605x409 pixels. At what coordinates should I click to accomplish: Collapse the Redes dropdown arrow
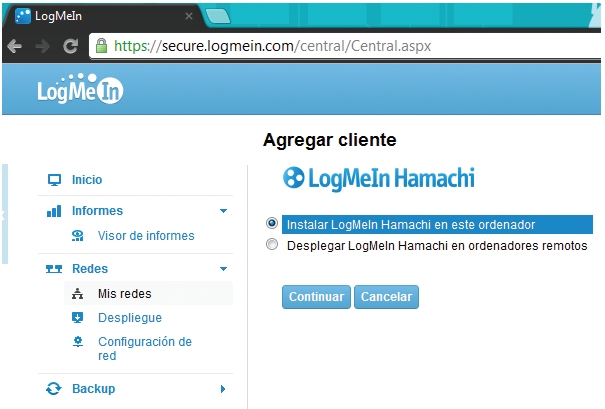point(223,269)
